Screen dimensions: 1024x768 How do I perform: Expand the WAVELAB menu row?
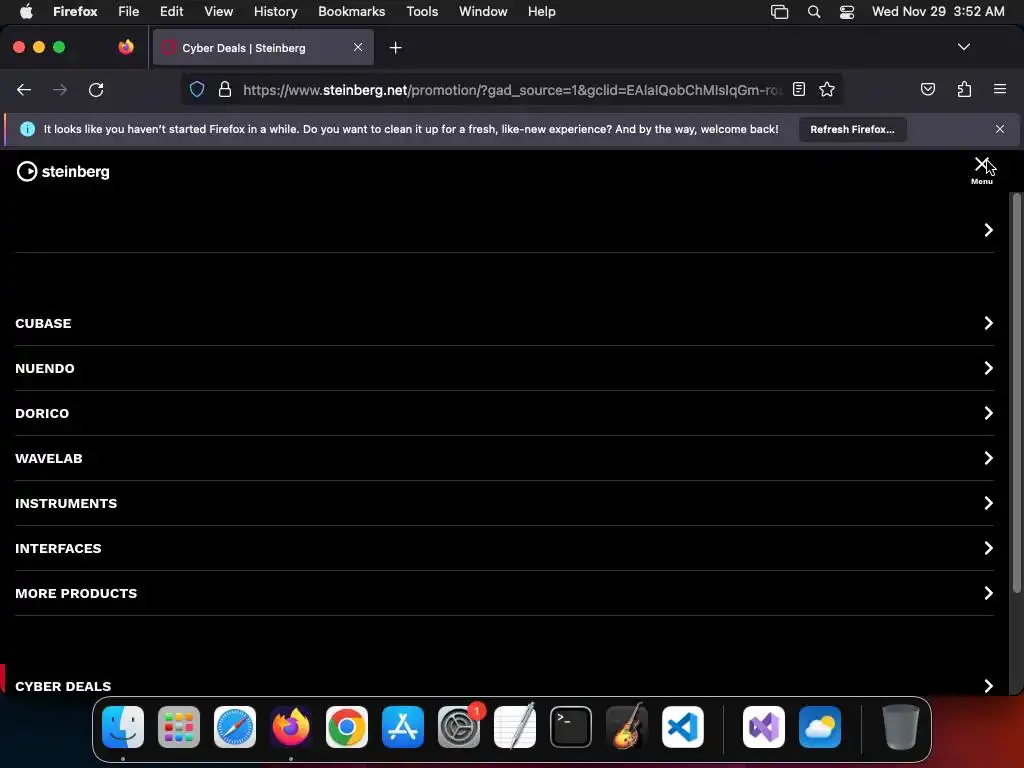pyautogui.click(x=504, y=458)
